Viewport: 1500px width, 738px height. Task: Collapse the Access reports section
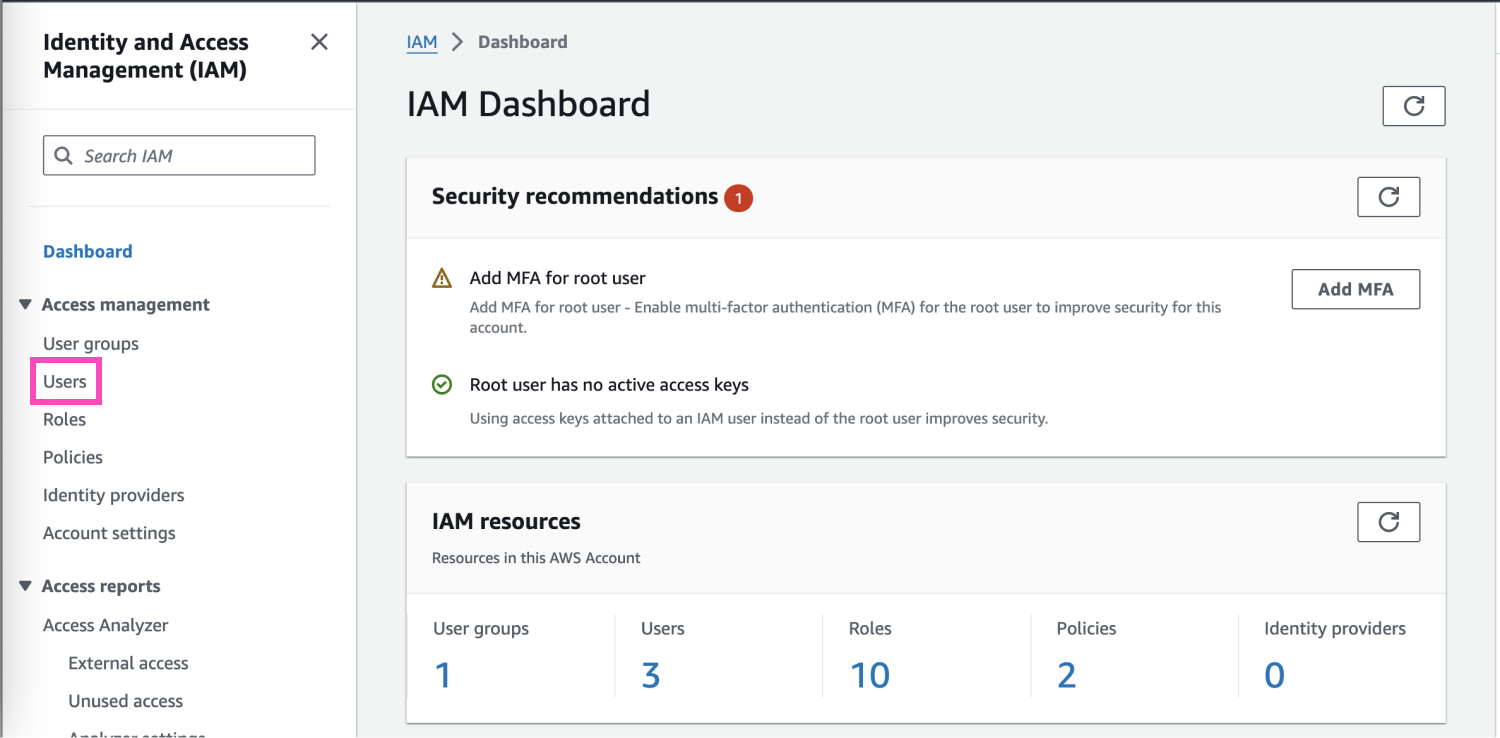(x=24, y=585)
